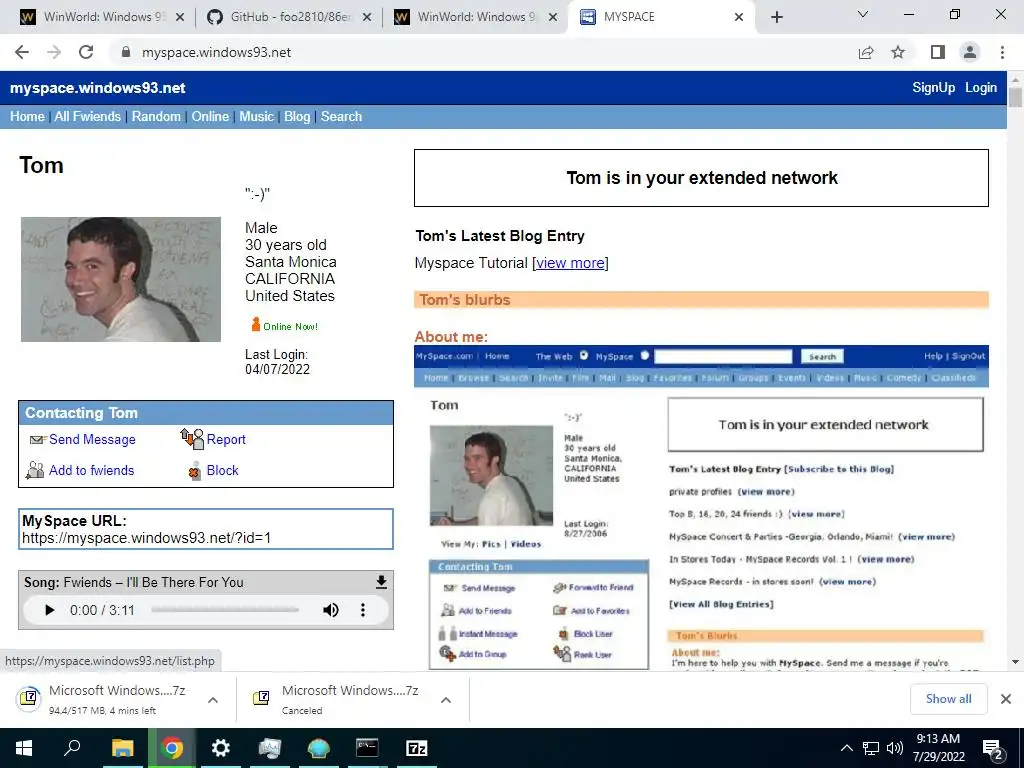Expand options for the downloading Windows 7z file
The width and height of the screenshot is (1024, 768).
point(212,699)
